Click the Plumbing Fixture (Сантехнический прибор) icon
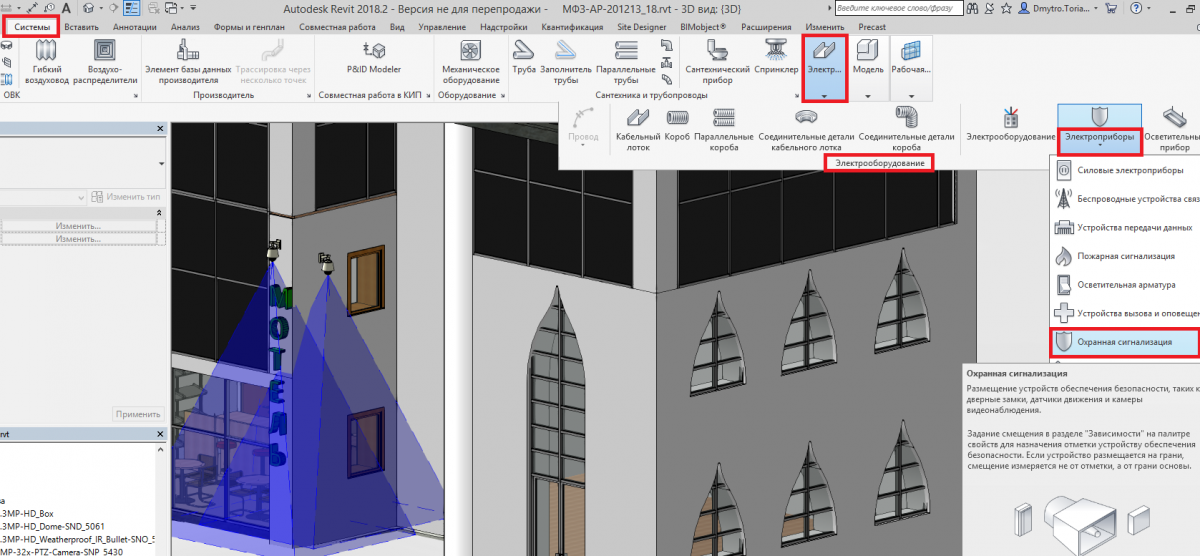Image resolution: width=1200 pixels, height=556 pixels. (x=717, y=60)
